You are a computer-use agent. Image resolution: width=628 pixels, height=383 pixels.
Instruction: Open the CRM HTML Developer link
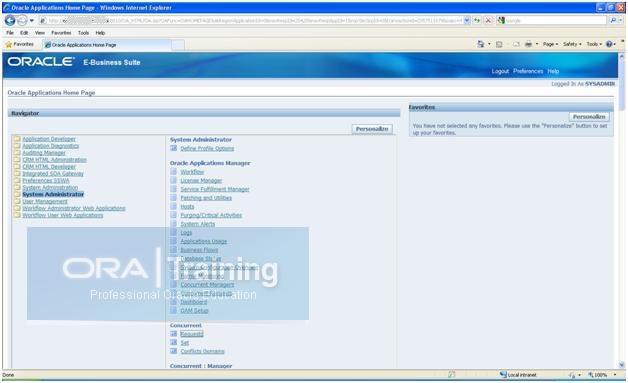click(49, 167)
